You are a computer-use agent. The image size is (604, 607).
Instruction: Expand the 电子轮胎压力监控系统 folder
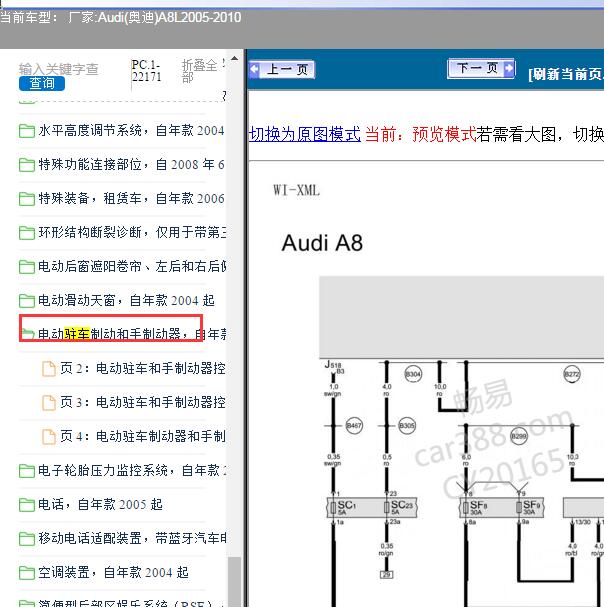coord(27,470)
